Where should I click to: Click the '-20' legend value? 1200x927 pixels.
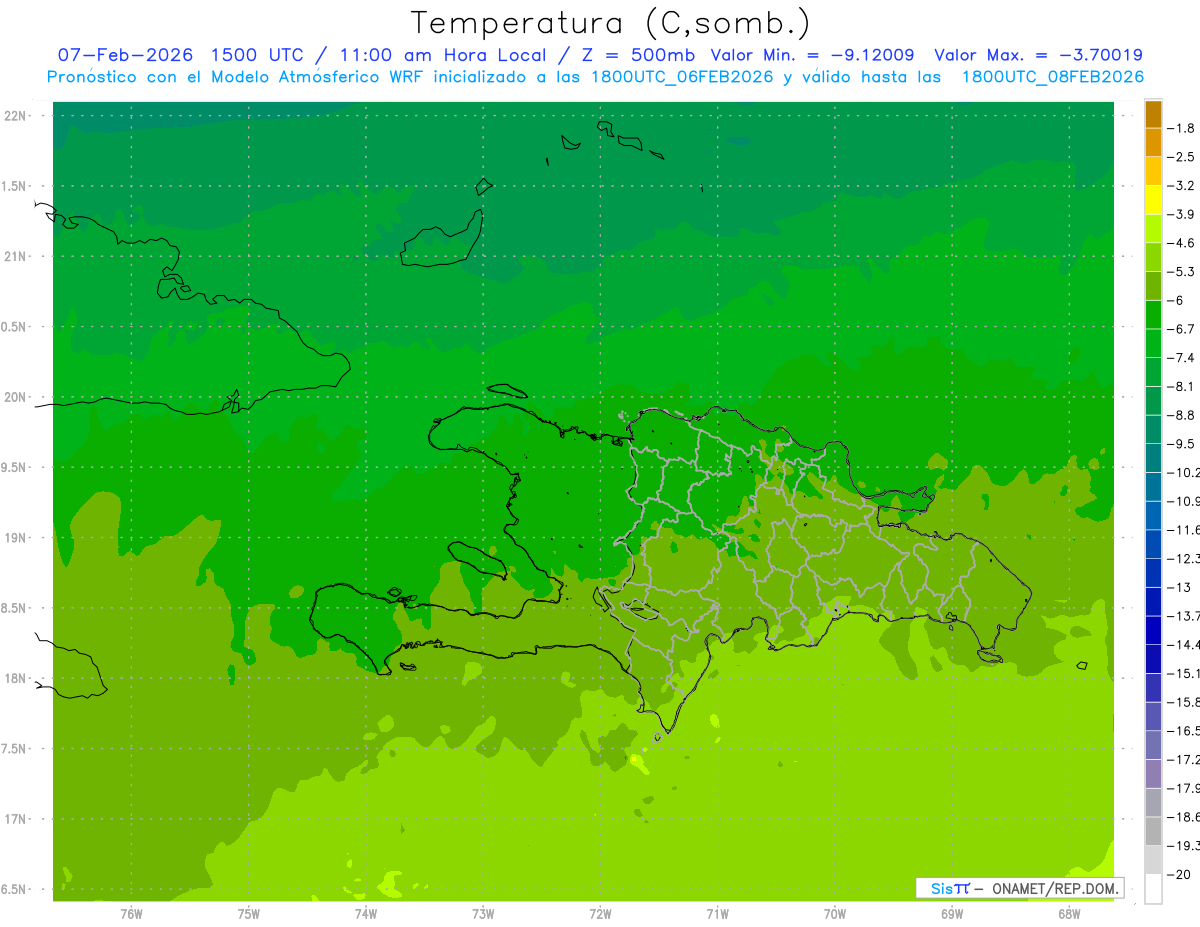click(1179, 874)
